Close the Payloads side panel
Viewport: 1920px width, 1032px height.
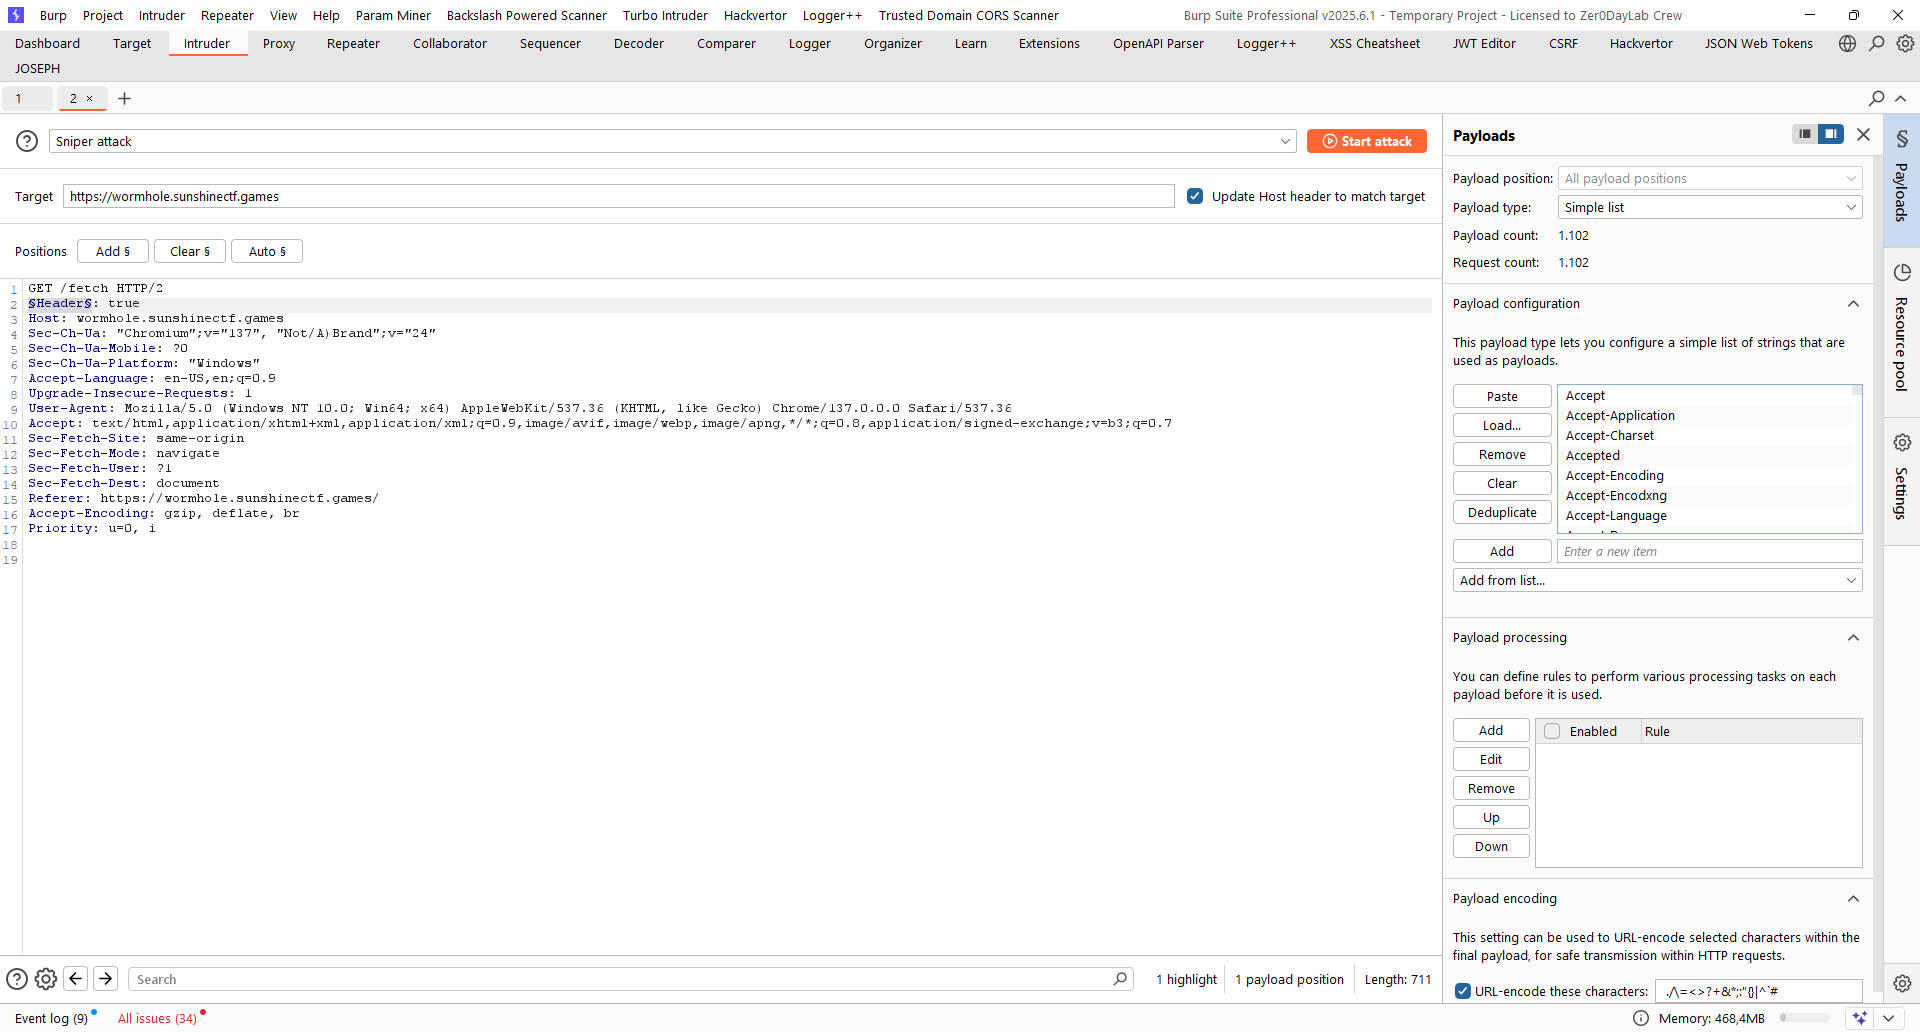1863,134
